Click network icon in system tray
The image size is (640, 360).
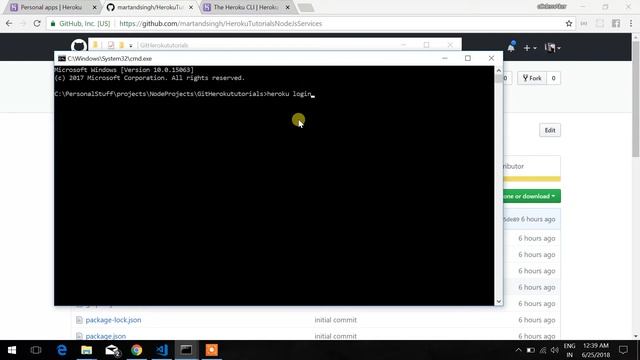tap(543, 350)
